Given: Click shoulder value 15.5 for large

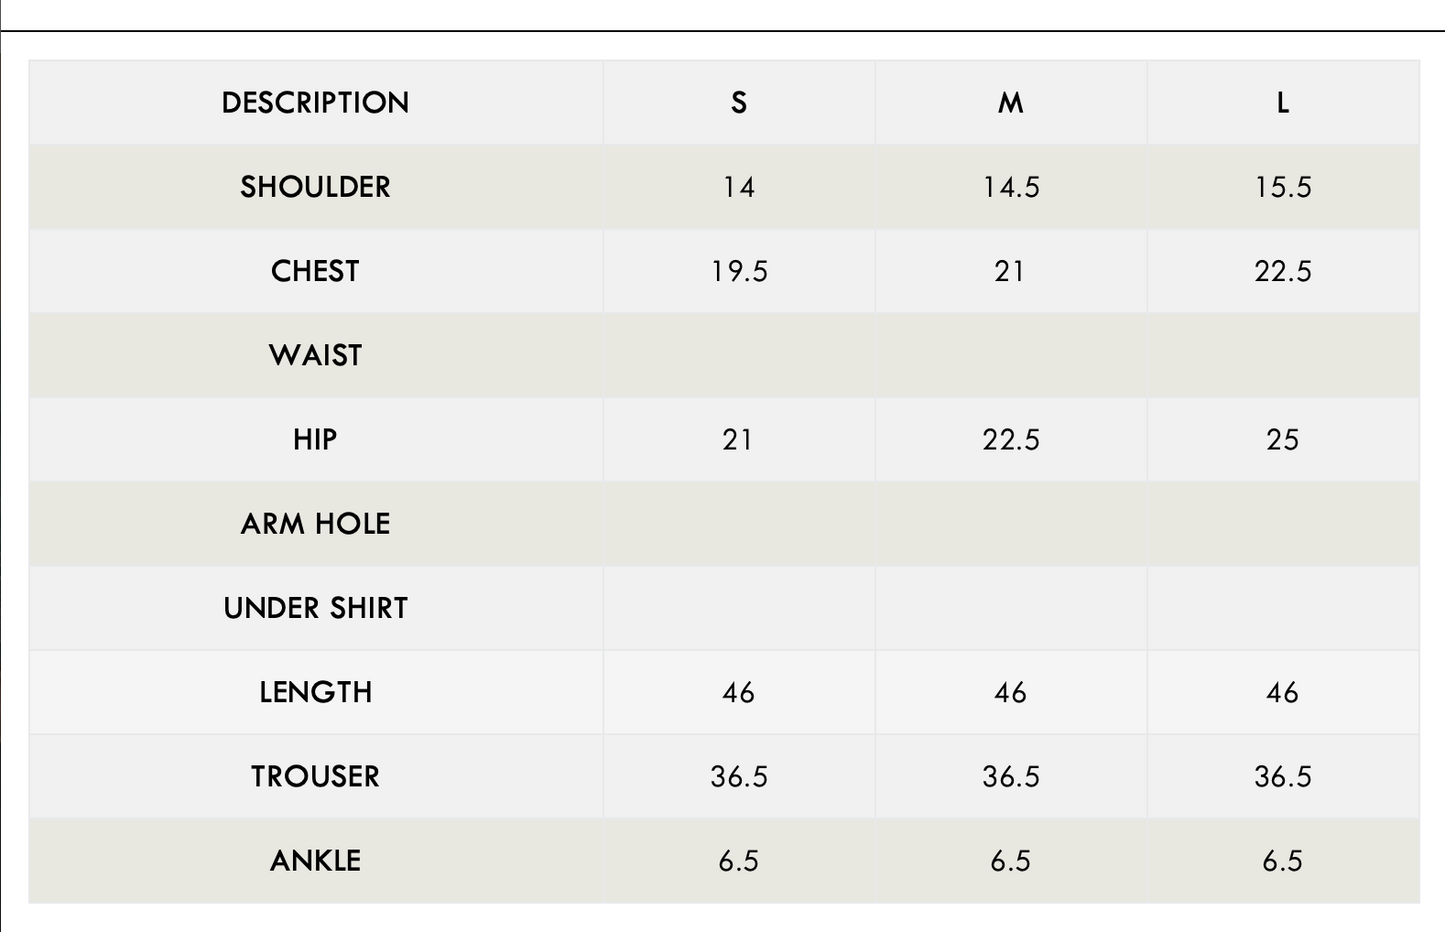Looking at the screenshot, I should (x=1283, y=187).
